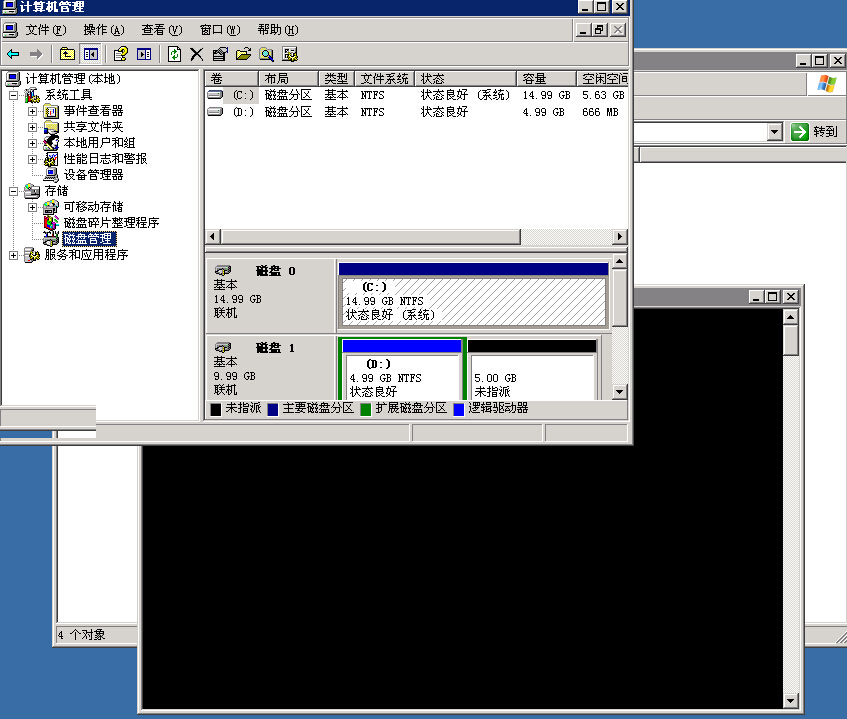
Task: Click the Properties help icon with question mark
Action: click(x=120, y=54)
